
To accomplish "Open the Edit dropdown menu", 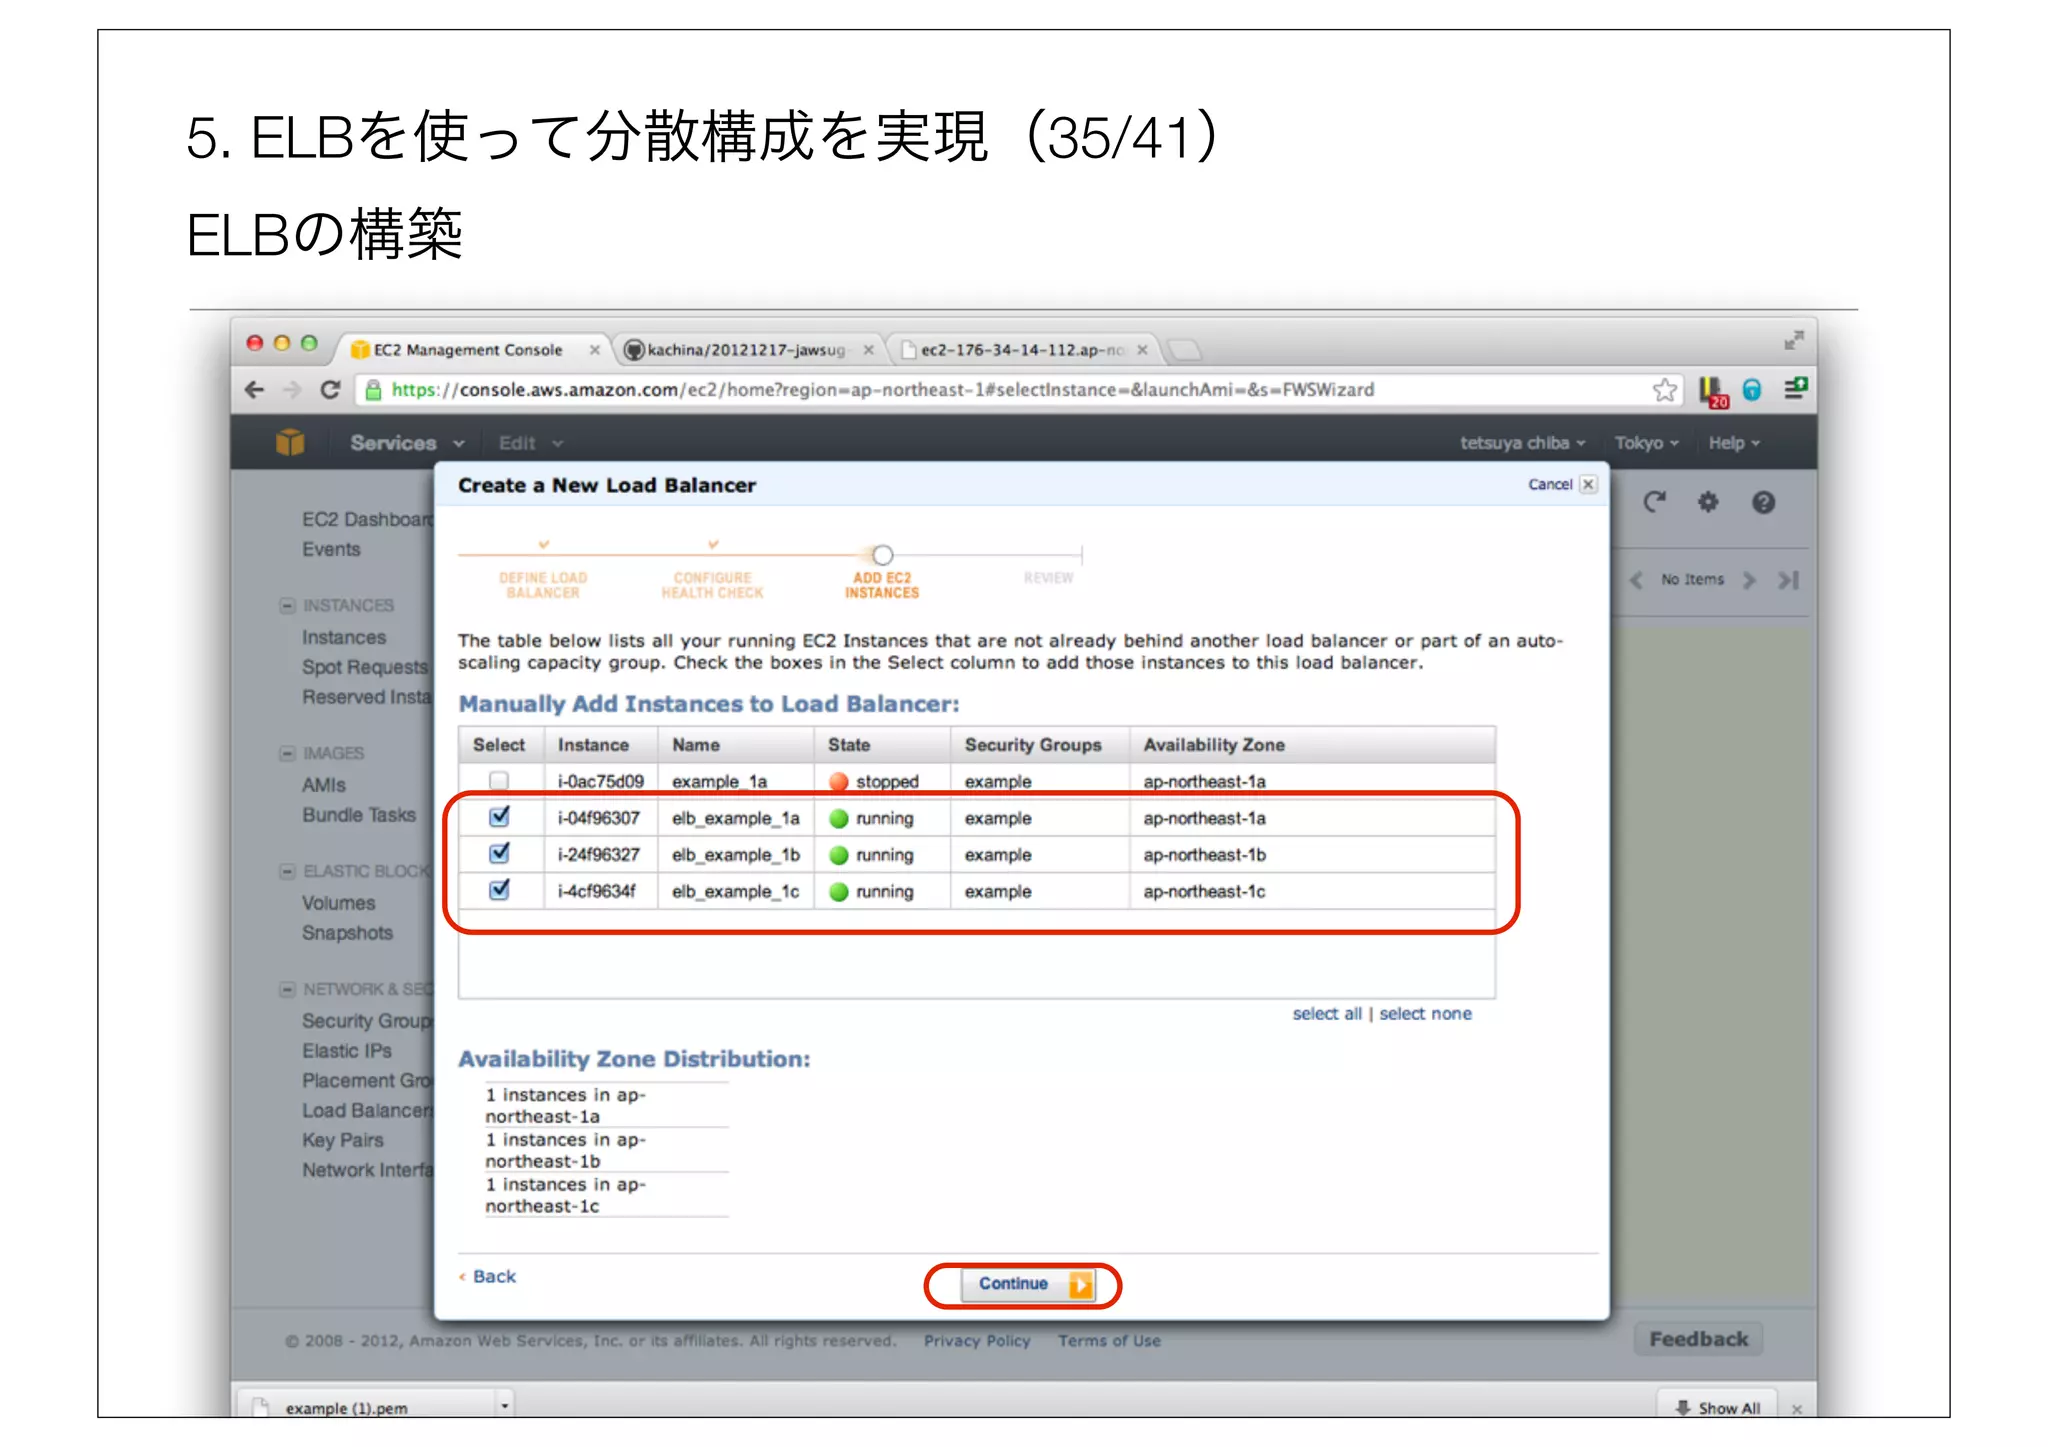I will [x=530, y=443].
